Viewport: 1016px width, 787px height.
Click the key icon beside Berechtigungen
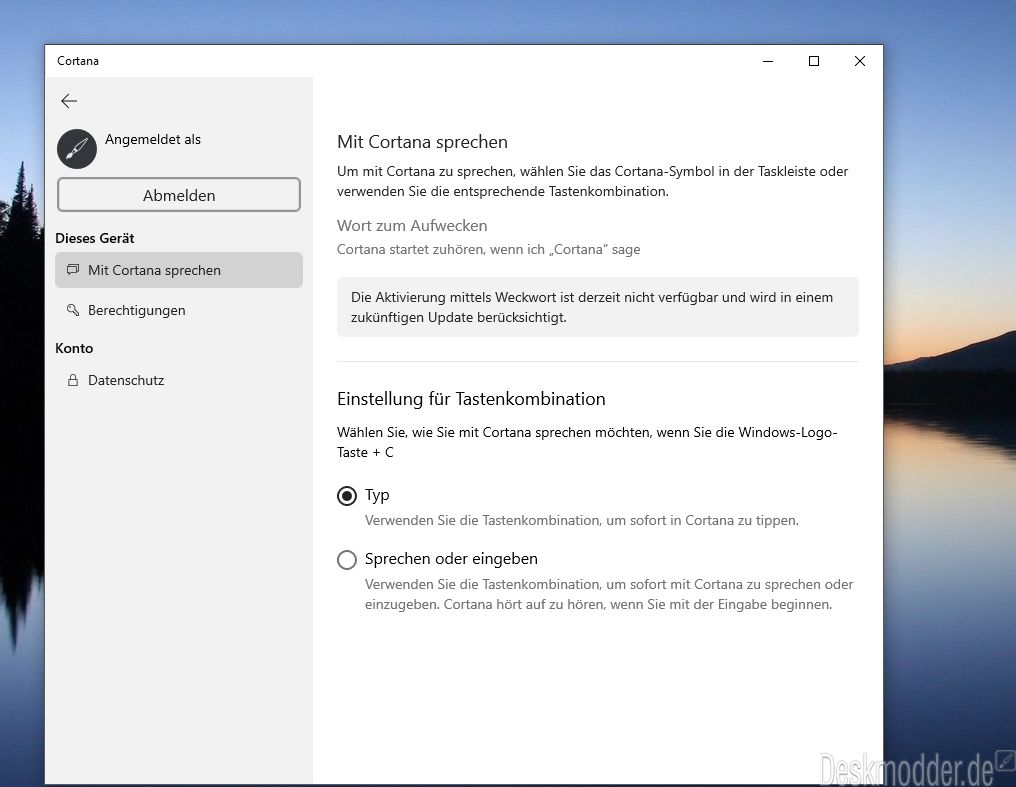(x=73, y=310)
